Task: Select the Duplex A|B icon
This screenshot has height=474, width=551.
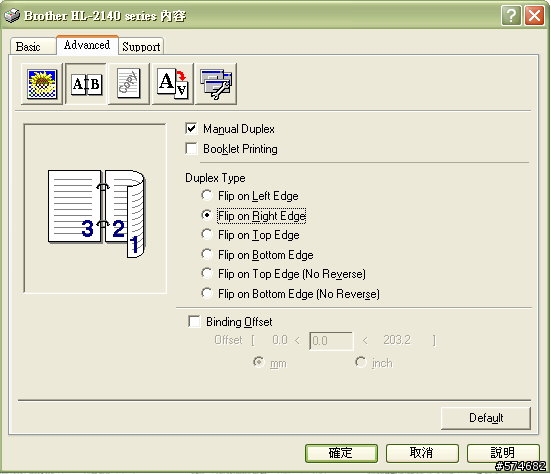Action: [86, 84]
